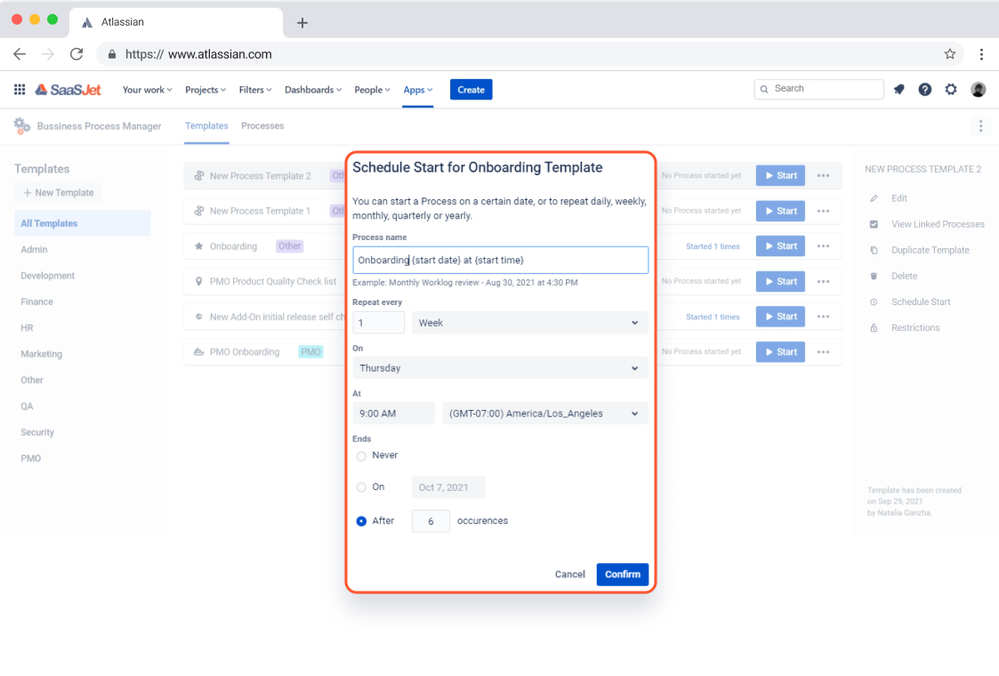Open the app switcher grid icon
Viewport: 999px width, 676px height.
(x=20, y=90)
